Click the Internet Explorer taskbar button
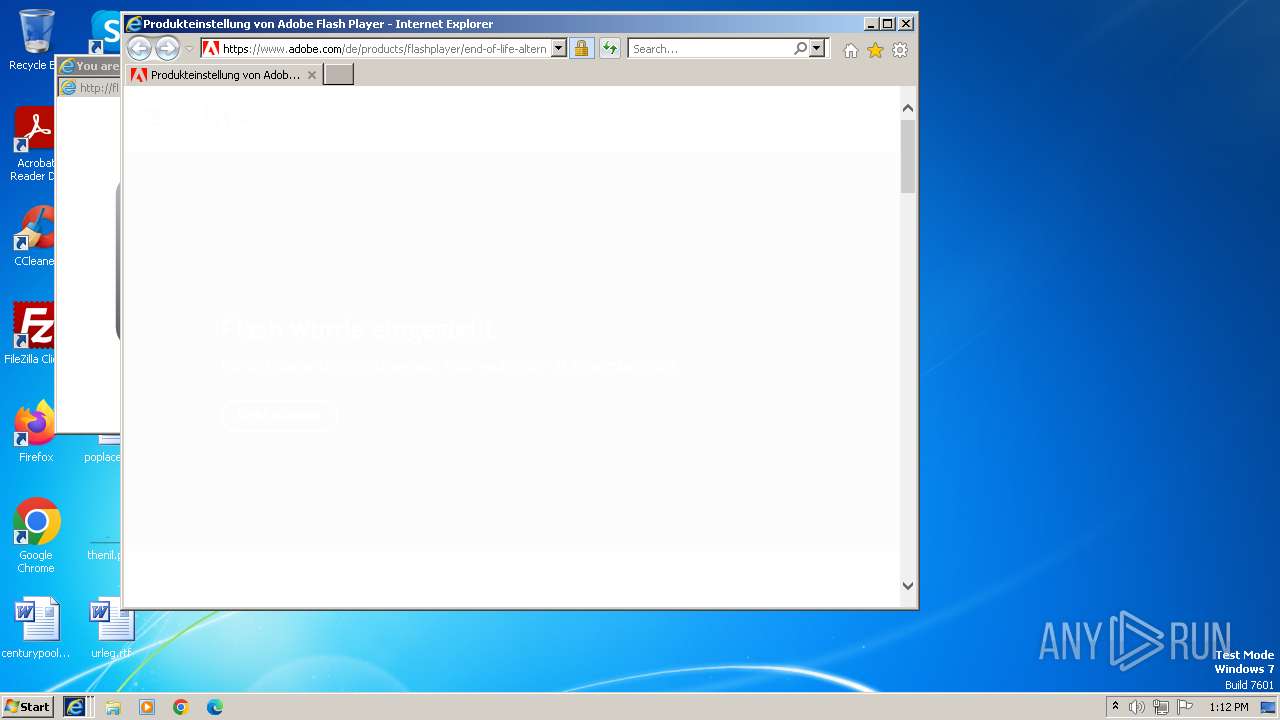This screenshot has width=1280, height=720. coord(75,707)
